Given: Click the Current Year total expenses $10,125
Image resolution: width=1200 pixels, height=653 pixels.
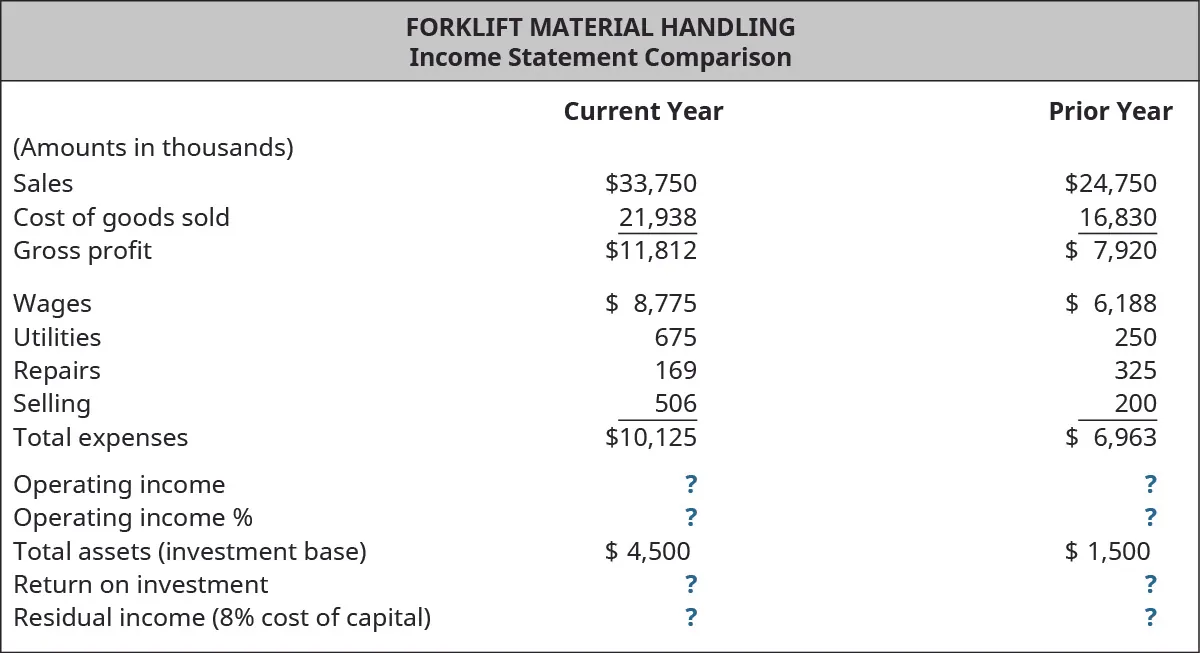Looking at the screenshot, I should point(651,438).
